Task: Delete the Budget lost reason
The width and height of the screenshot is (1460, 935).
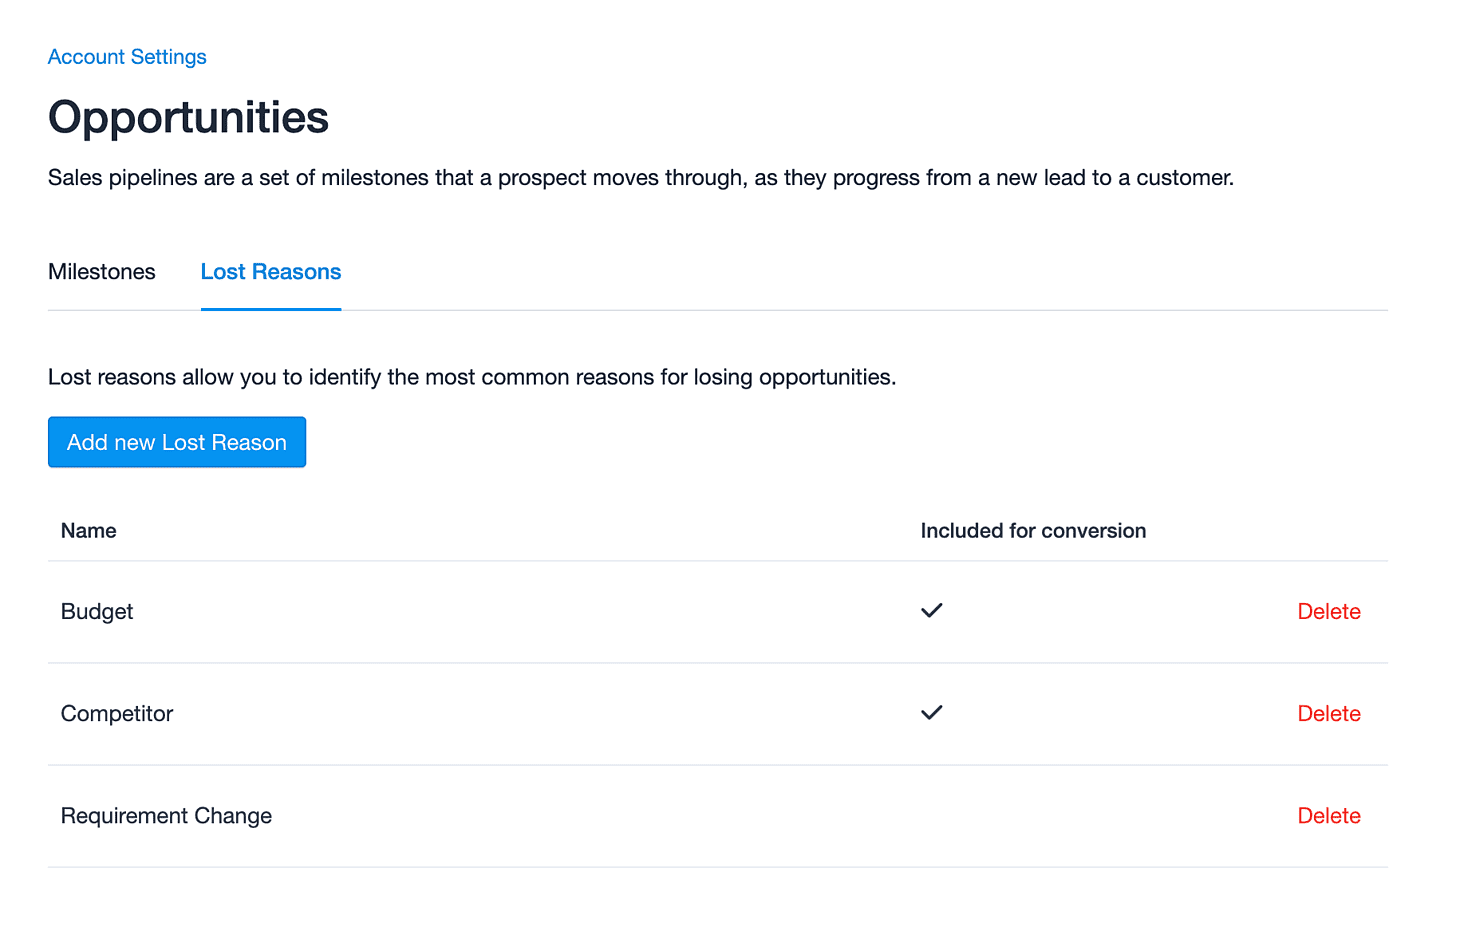Action: point(1329,612)
